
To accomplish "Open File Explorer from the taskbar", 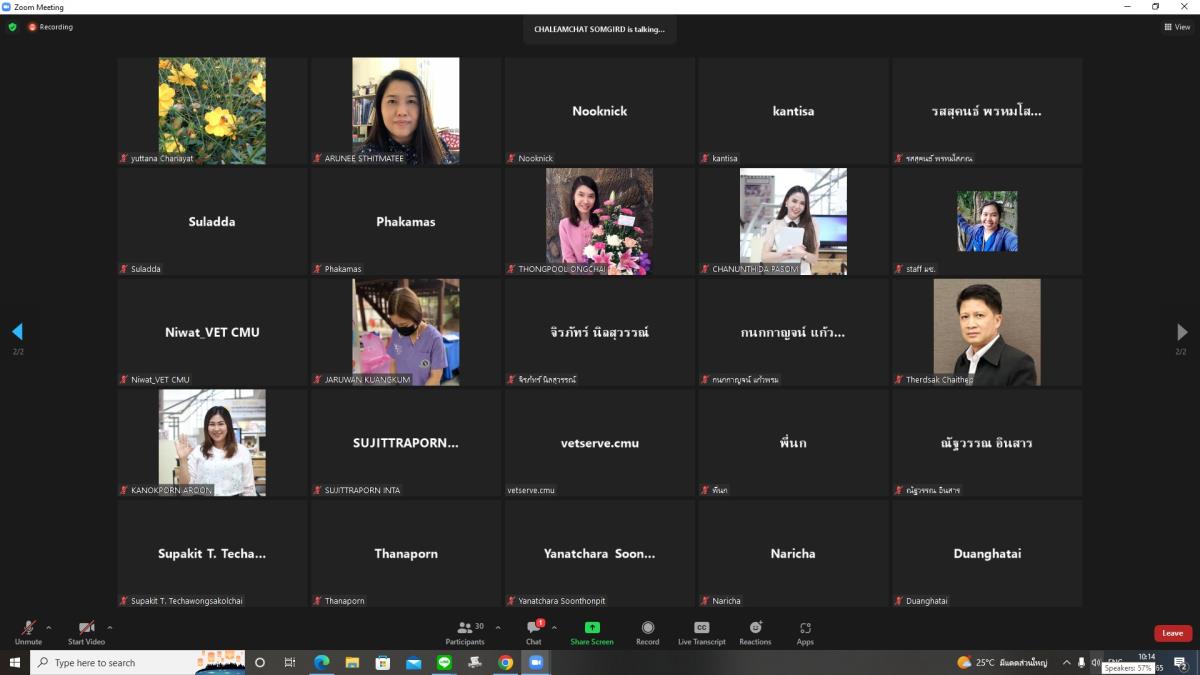I will 352,662.
